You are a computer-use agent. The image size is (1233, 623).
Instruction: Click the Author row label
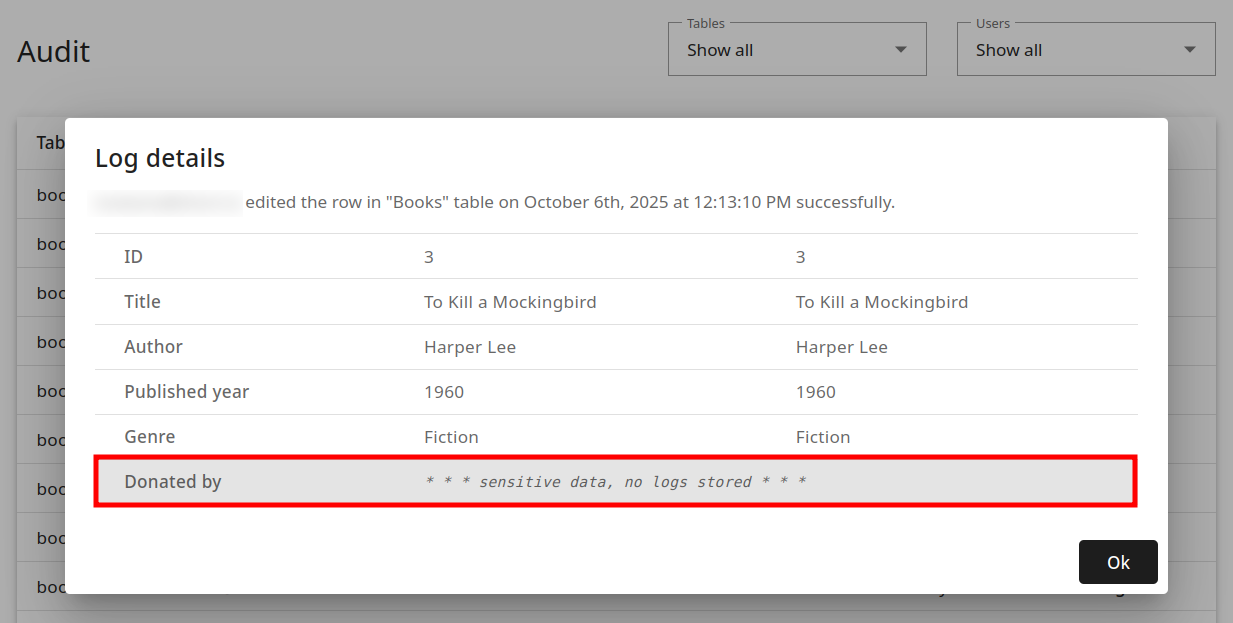pos(153,347)
